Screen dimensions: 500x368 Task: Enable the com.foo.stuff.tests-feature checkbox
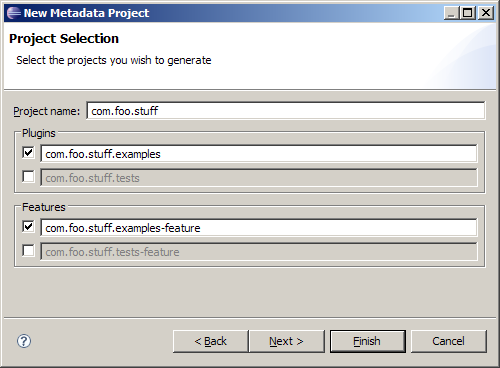[x=28, y=251]
